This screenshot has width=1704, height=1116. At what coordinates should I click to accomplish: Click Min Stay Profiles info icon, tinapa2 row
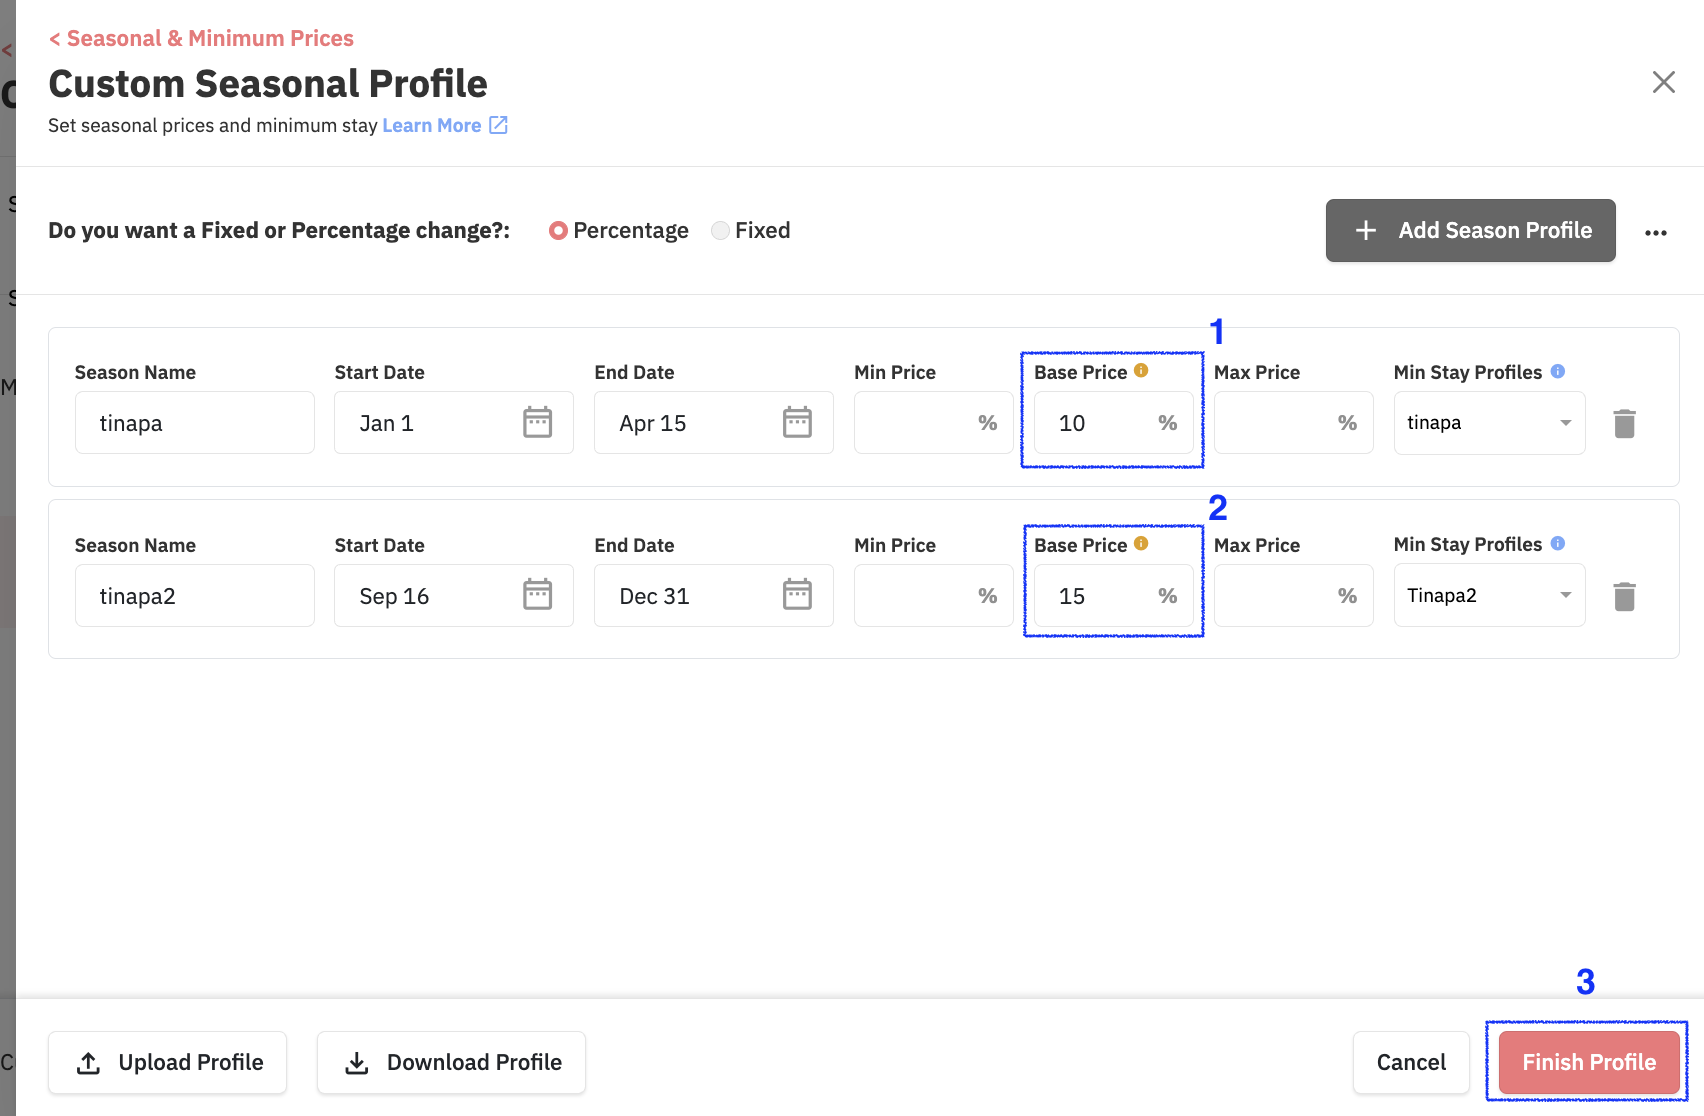tap(1558, 543)
